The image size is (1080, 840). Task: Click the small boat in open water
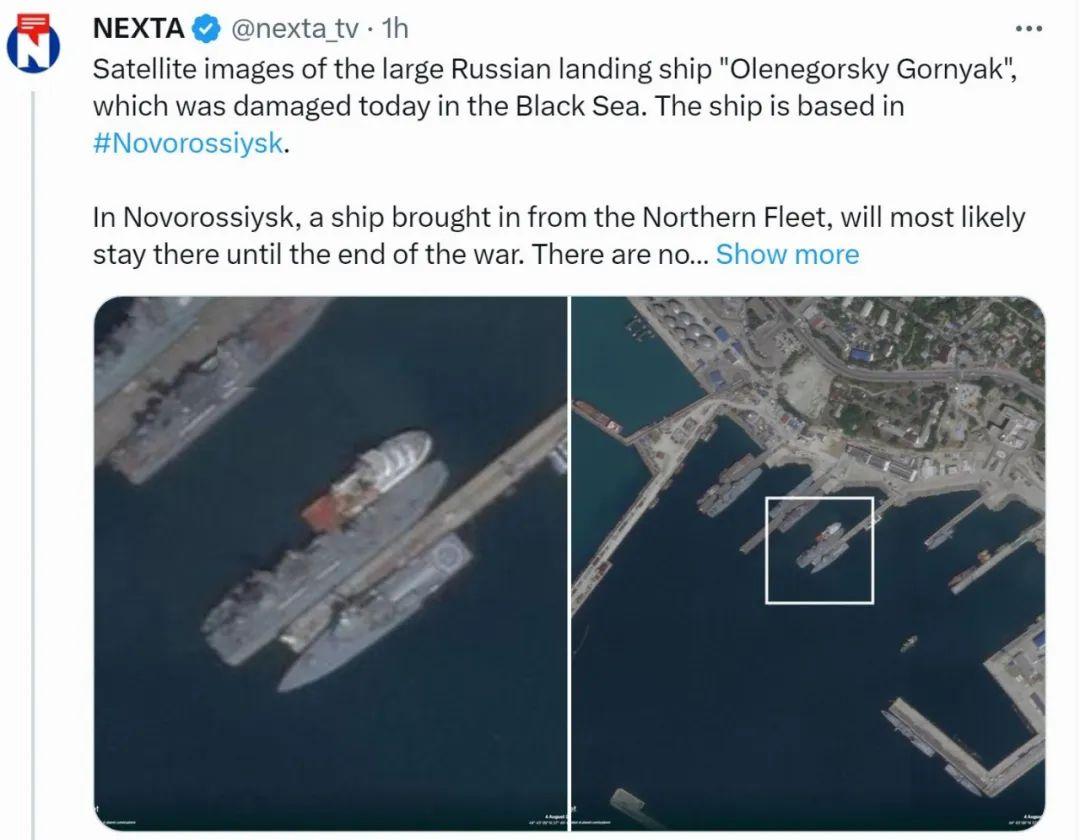[908, 643]
